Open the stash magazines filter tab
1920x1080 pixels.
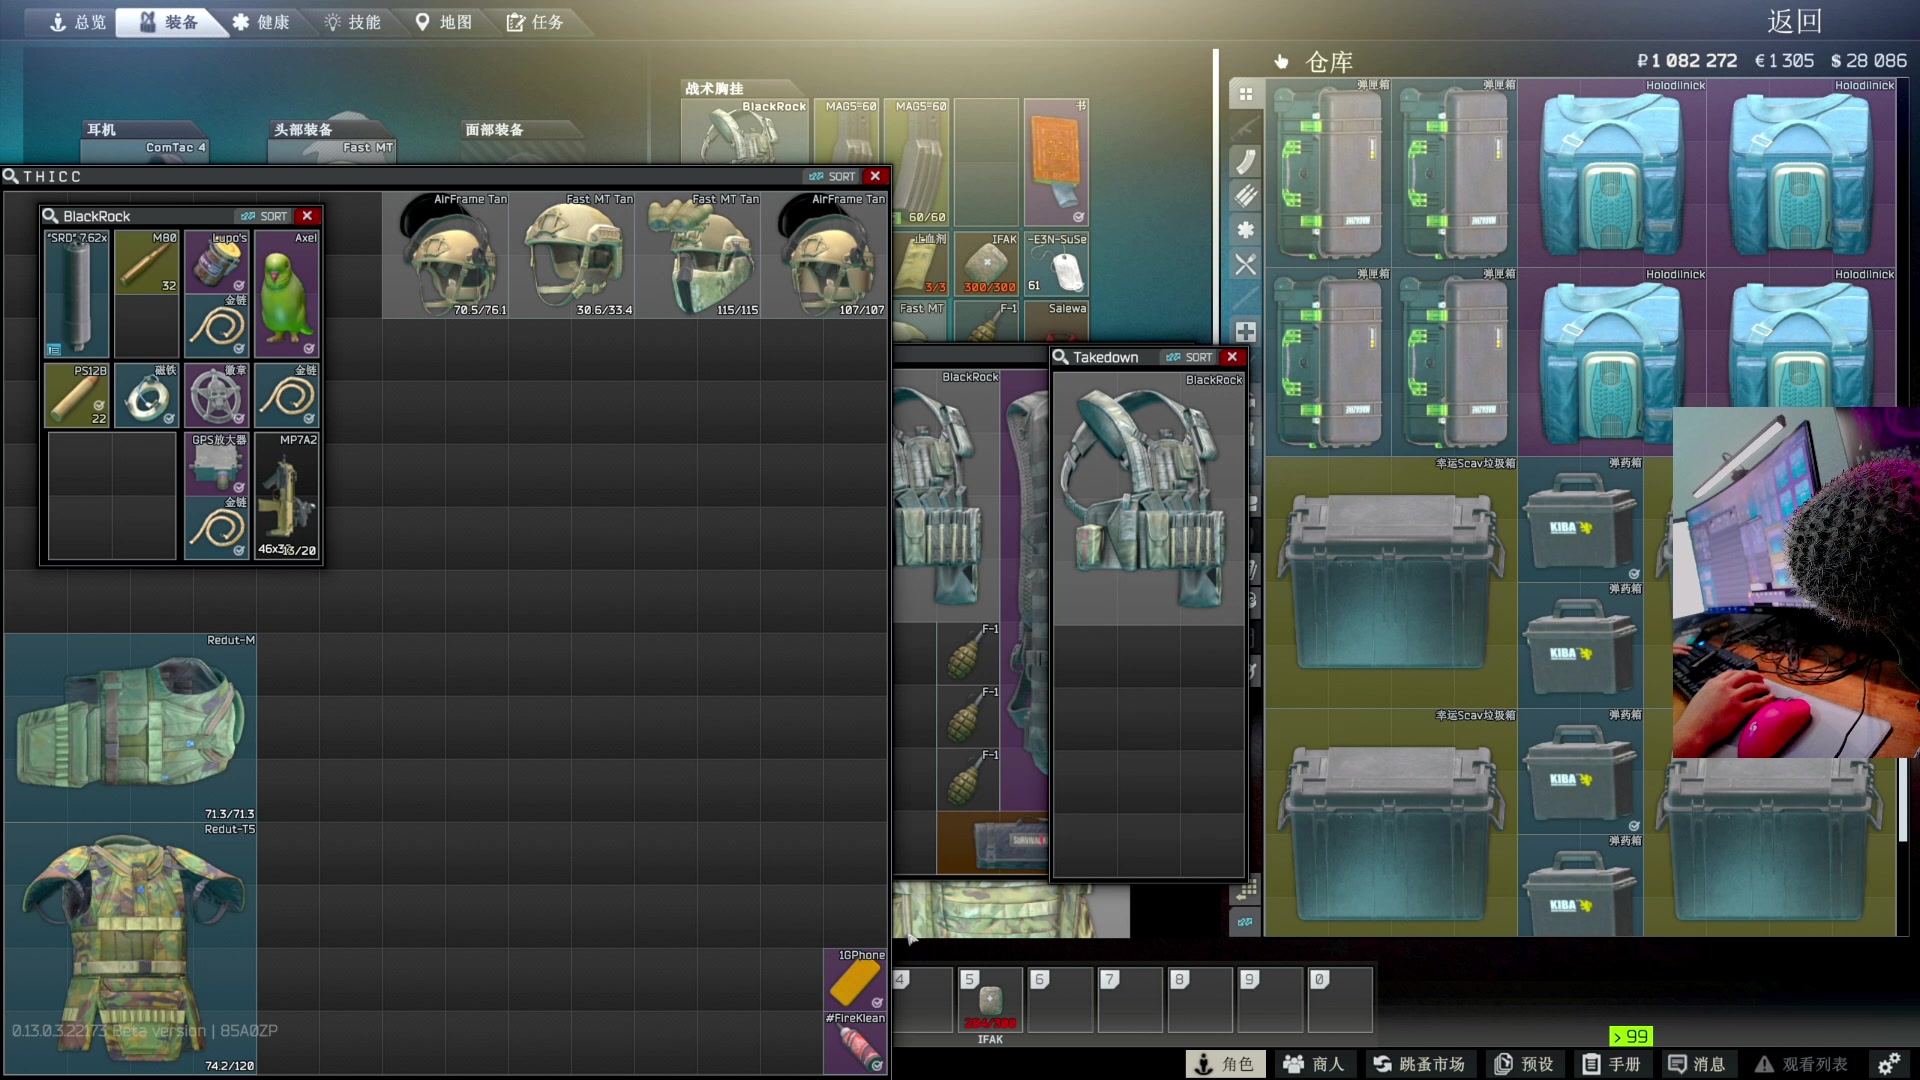tap(1246, 162)
